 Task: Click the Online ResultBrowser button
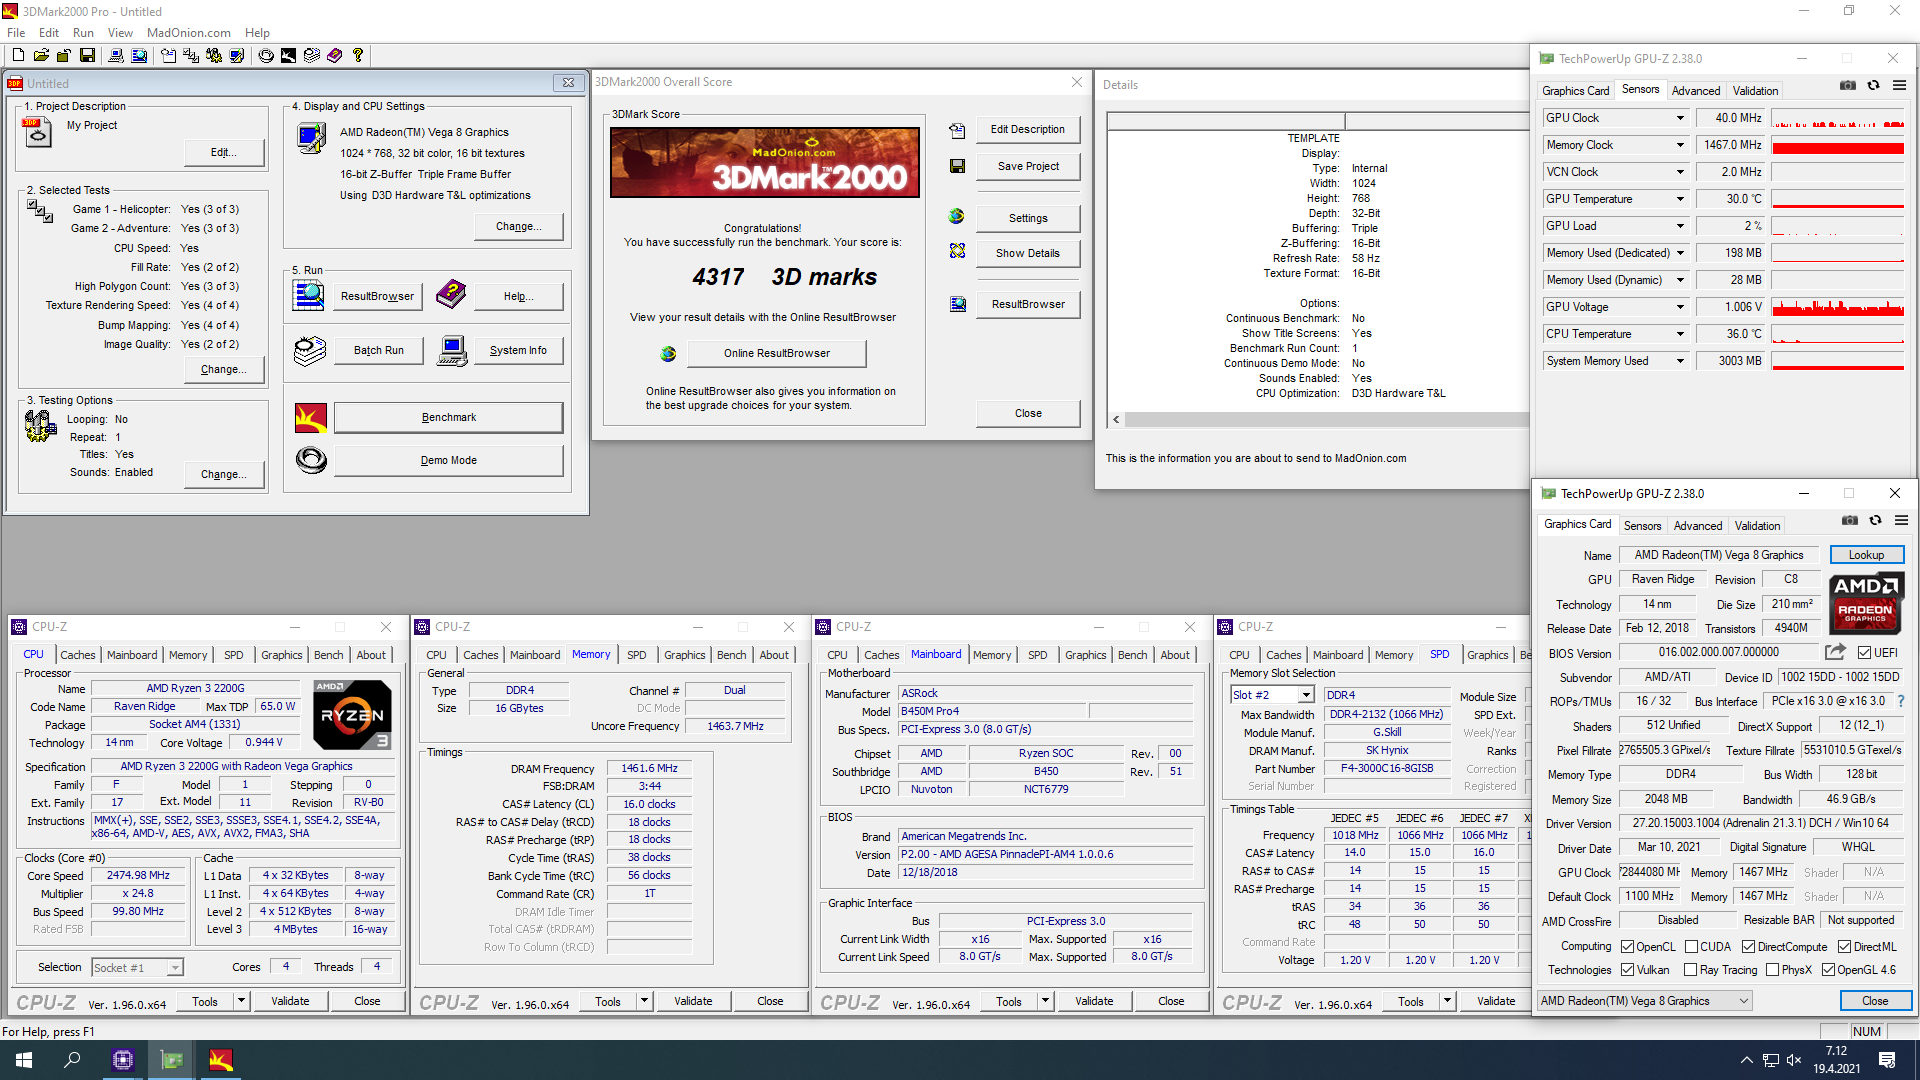777,353
